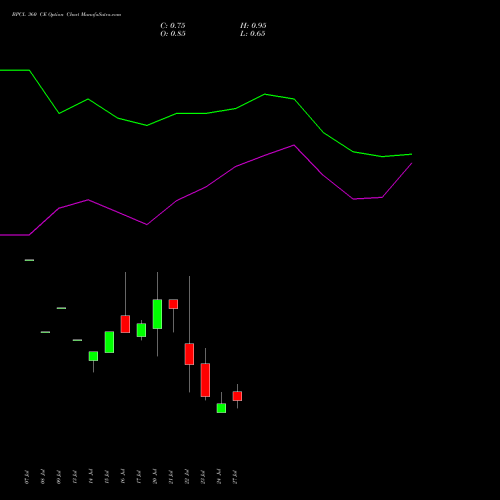Click the red candle for 22 Jul
Screen dimensions: 500x500
point(189,354)
